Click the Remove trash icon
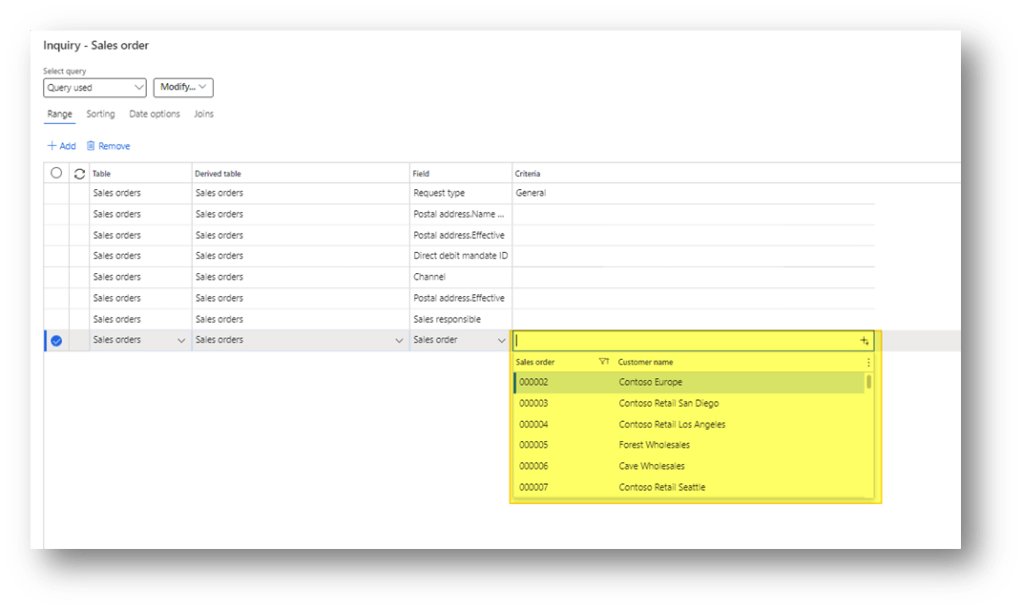1023x611 pixels. click(x=91, y=146)
